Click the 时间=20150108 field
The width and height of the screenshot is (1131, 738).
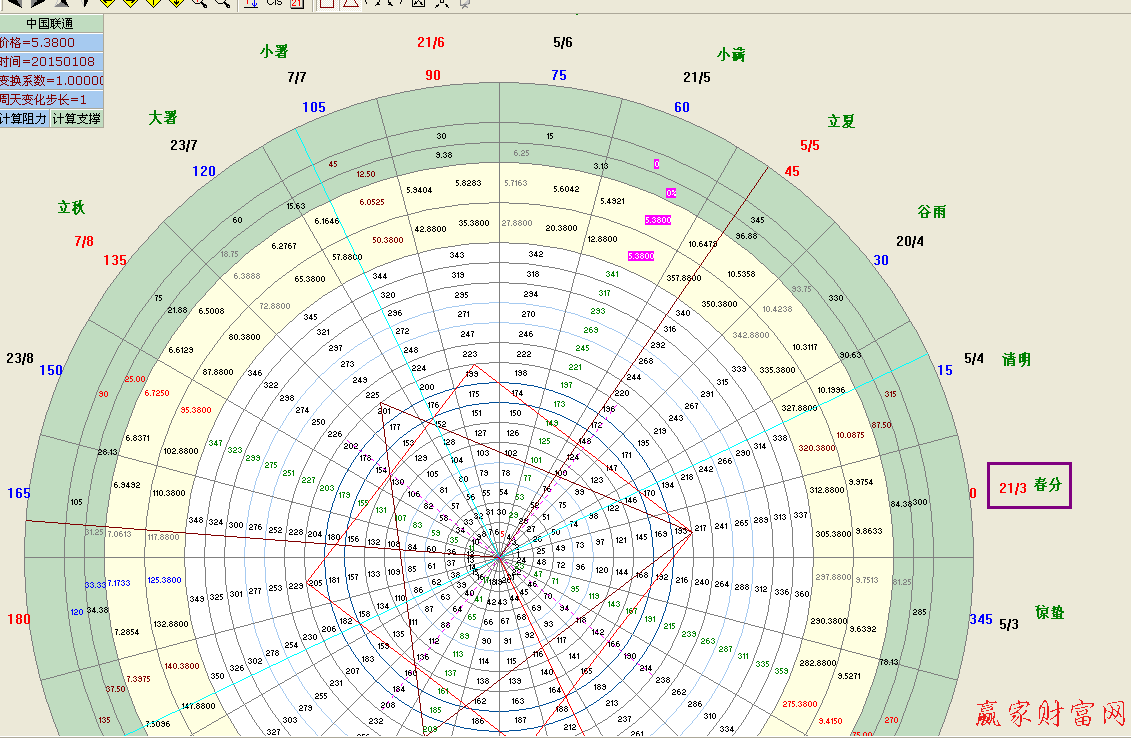[51, 62]
